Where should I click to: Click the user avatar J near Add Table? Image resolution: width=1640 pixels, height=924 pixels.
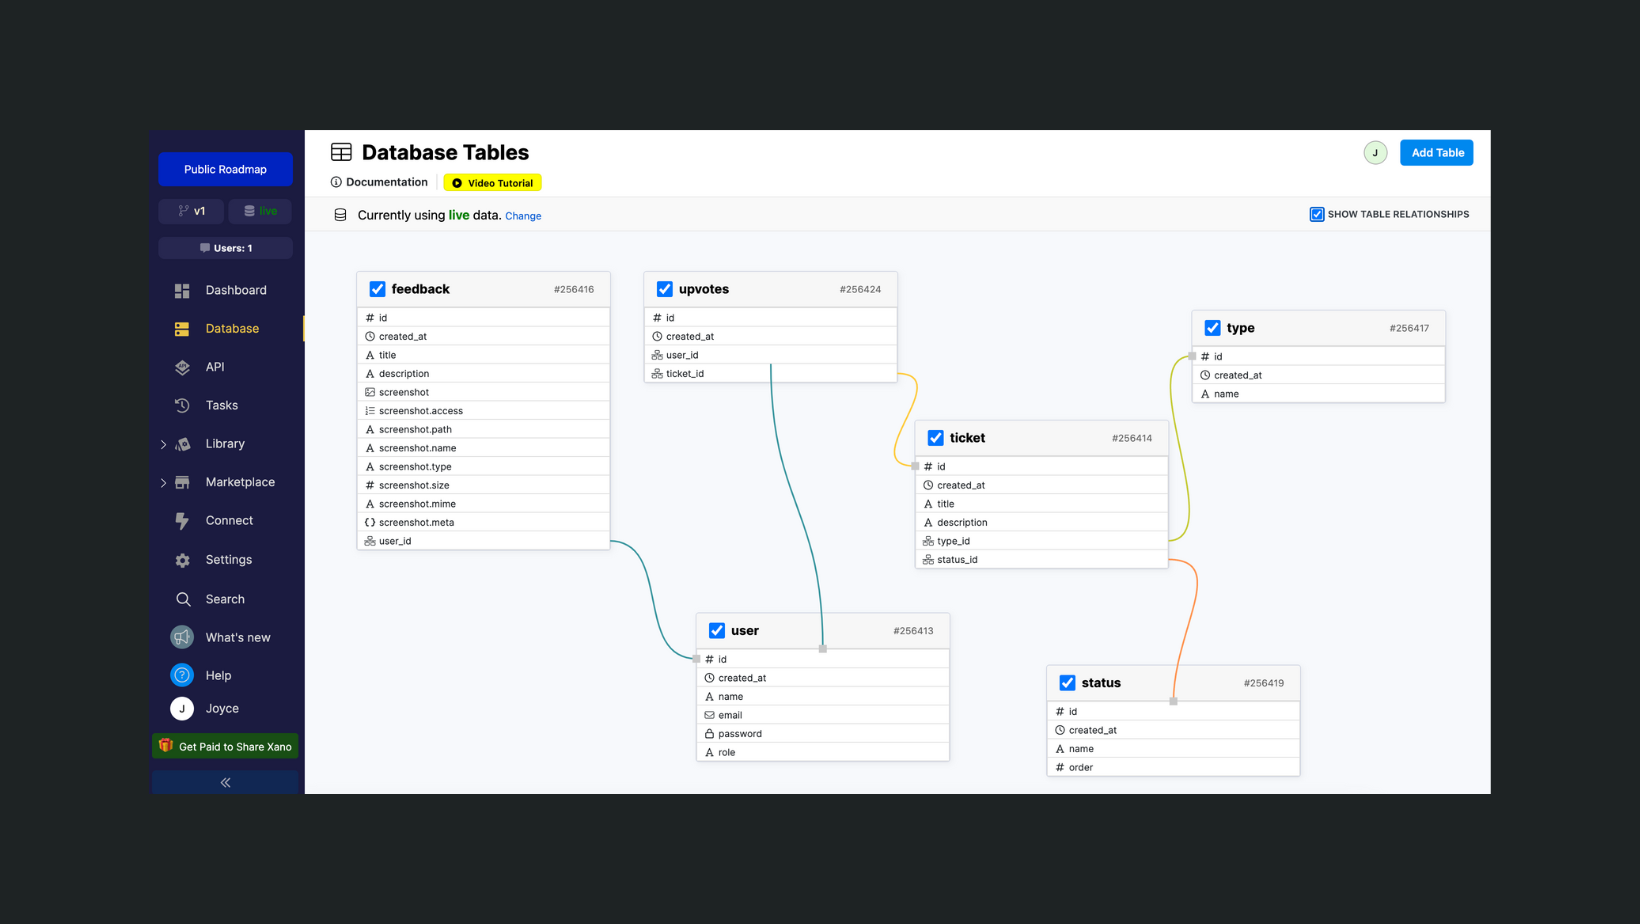click(1375, 153)
